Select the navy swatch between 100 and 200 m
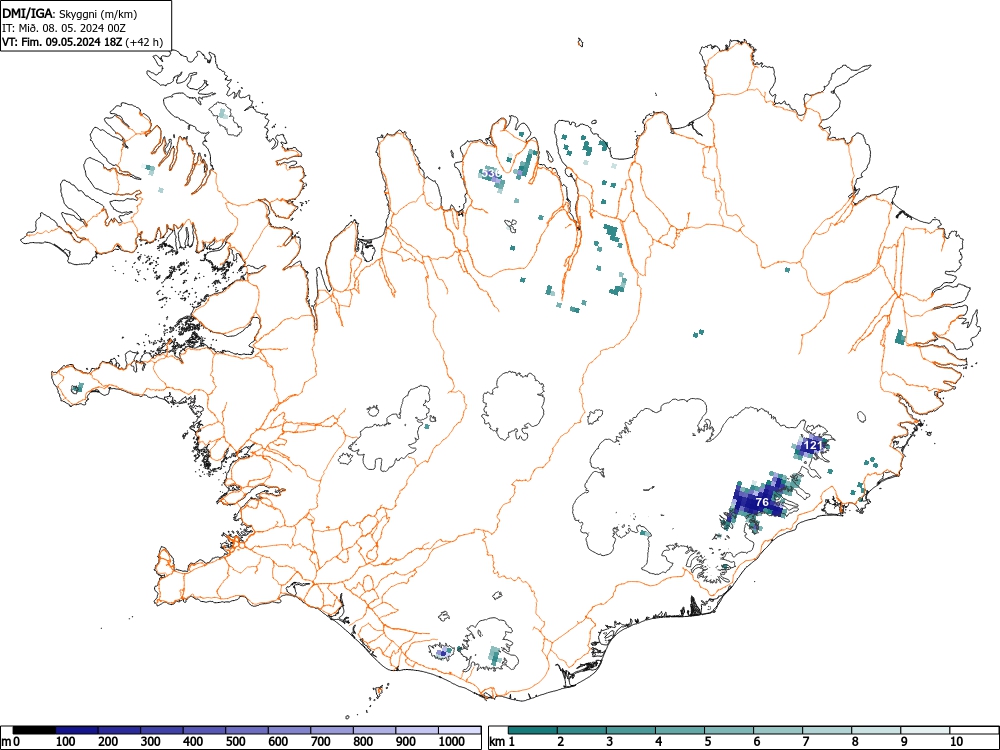The height and width of the screenshot is (750, 1000). point(77,730)
